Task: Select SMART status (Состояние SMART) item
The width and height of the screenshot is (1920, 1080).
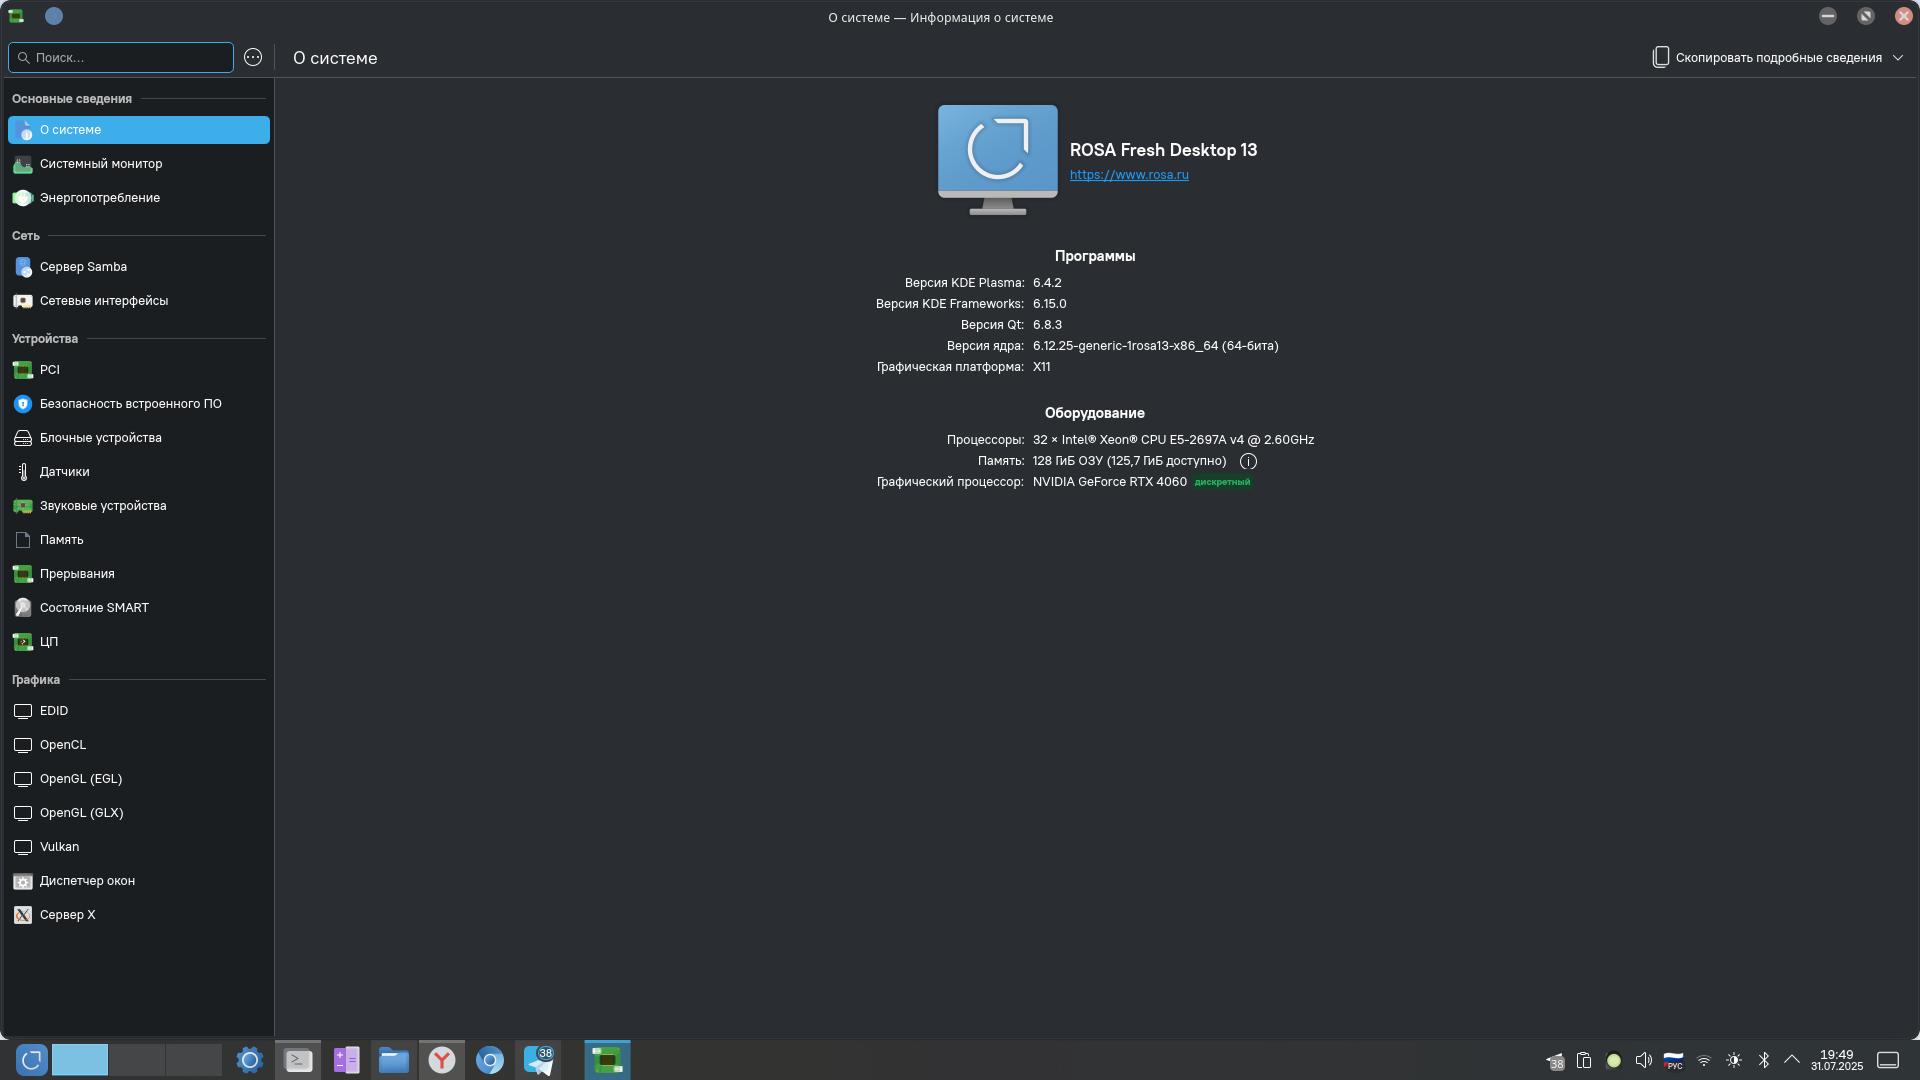Action: click(x=94, y=608)
